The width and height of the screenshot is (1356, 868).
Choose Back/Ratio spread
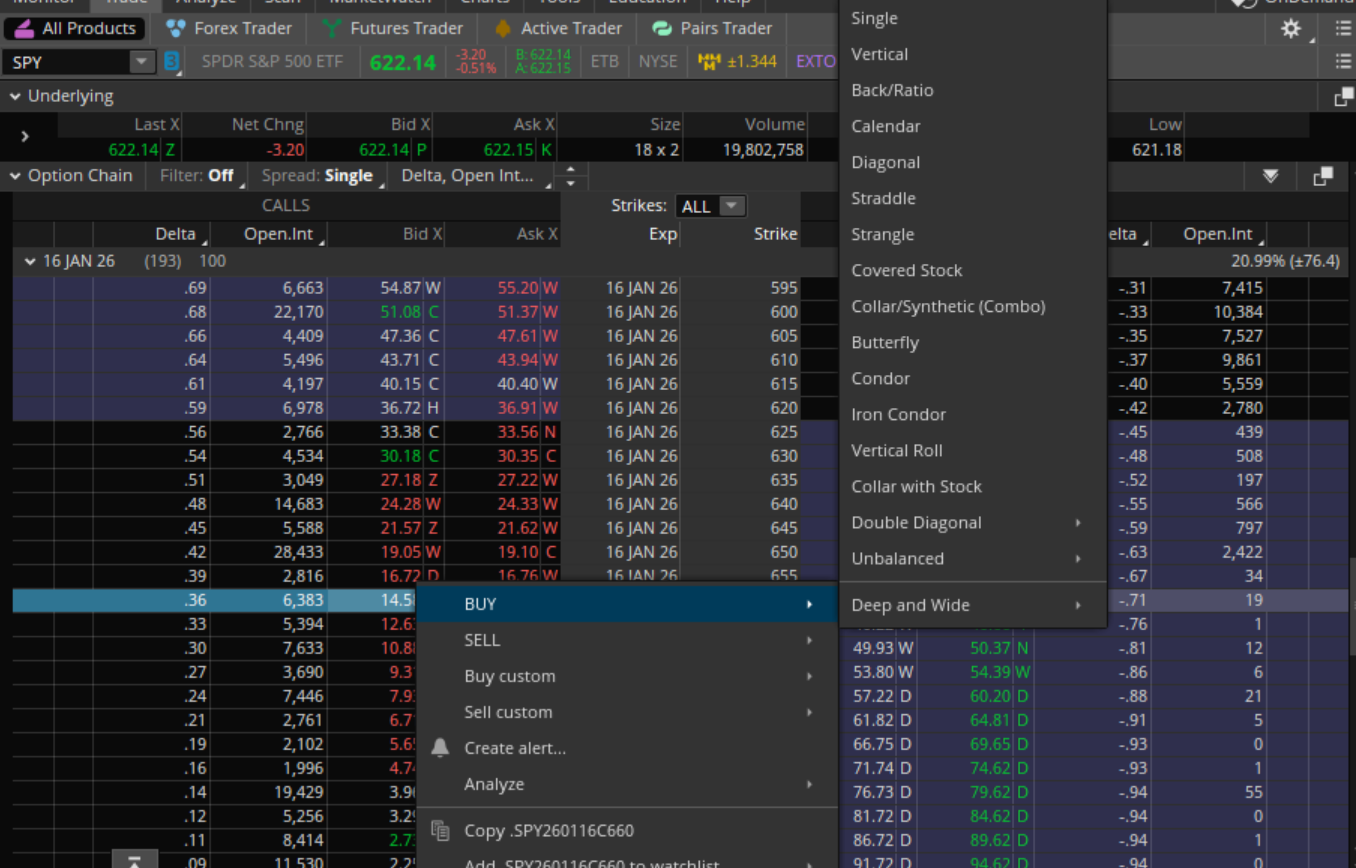972,90
